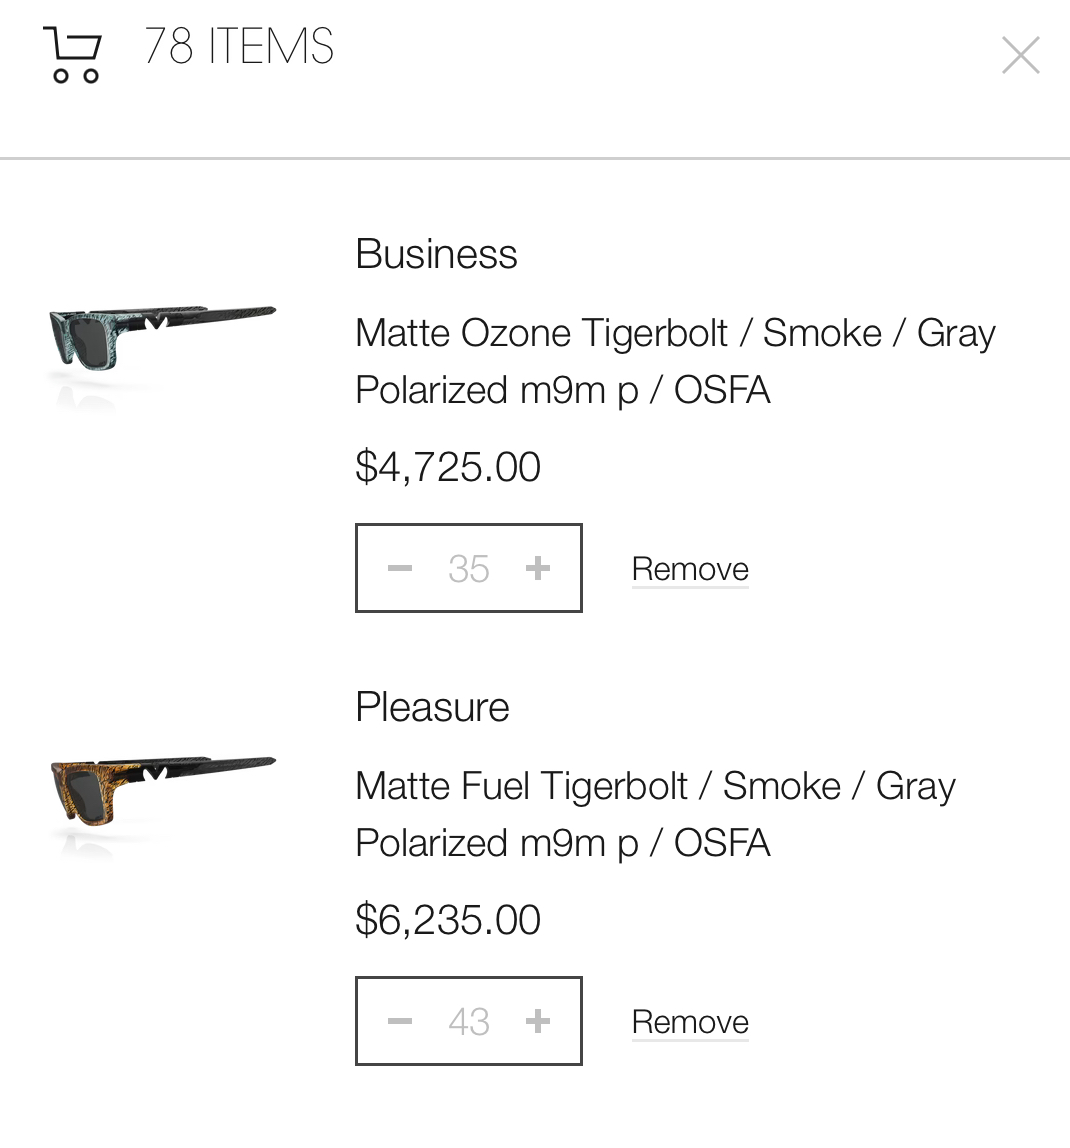Open the Business product title
Image resolution: width=1070 pixels, height=1148 pixels.
coord(436,254)
